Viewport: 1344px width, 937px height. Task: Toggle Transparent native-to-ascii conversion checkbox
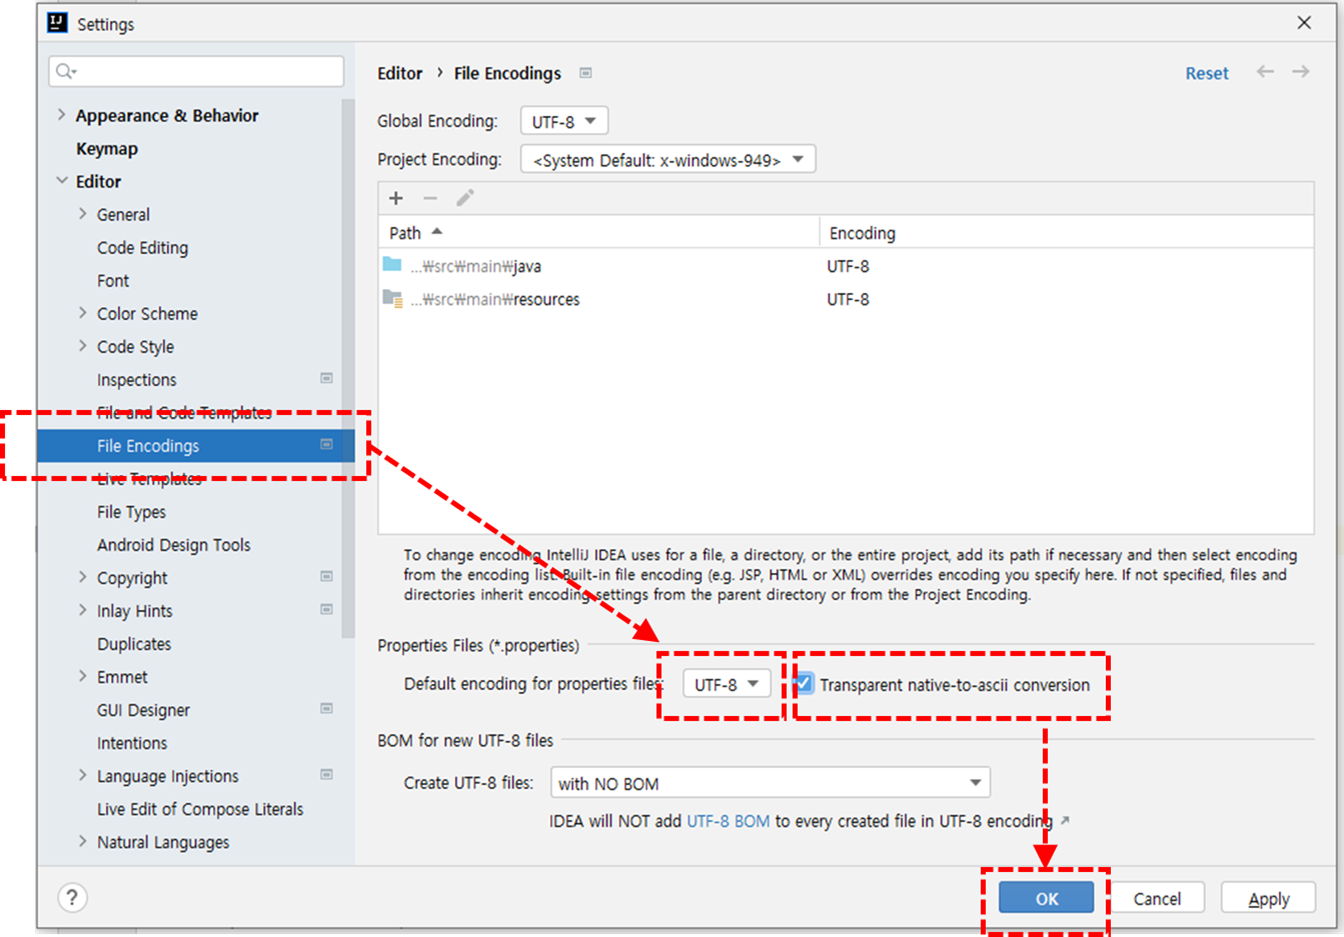(x=804, y=684)
